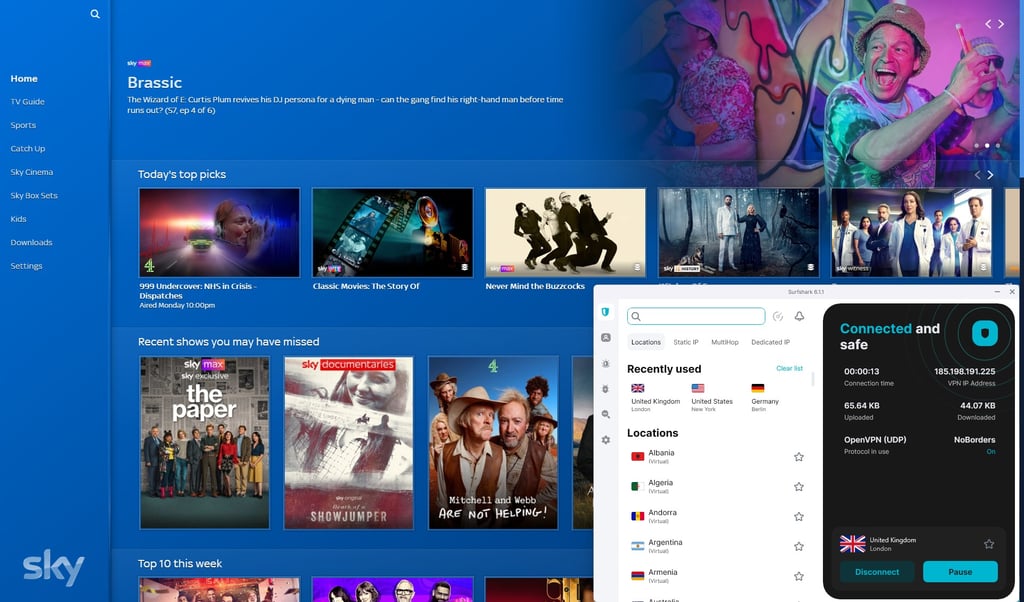Open Sports in the Sky sidebar

pyautogui.click(x=23, y=125)
